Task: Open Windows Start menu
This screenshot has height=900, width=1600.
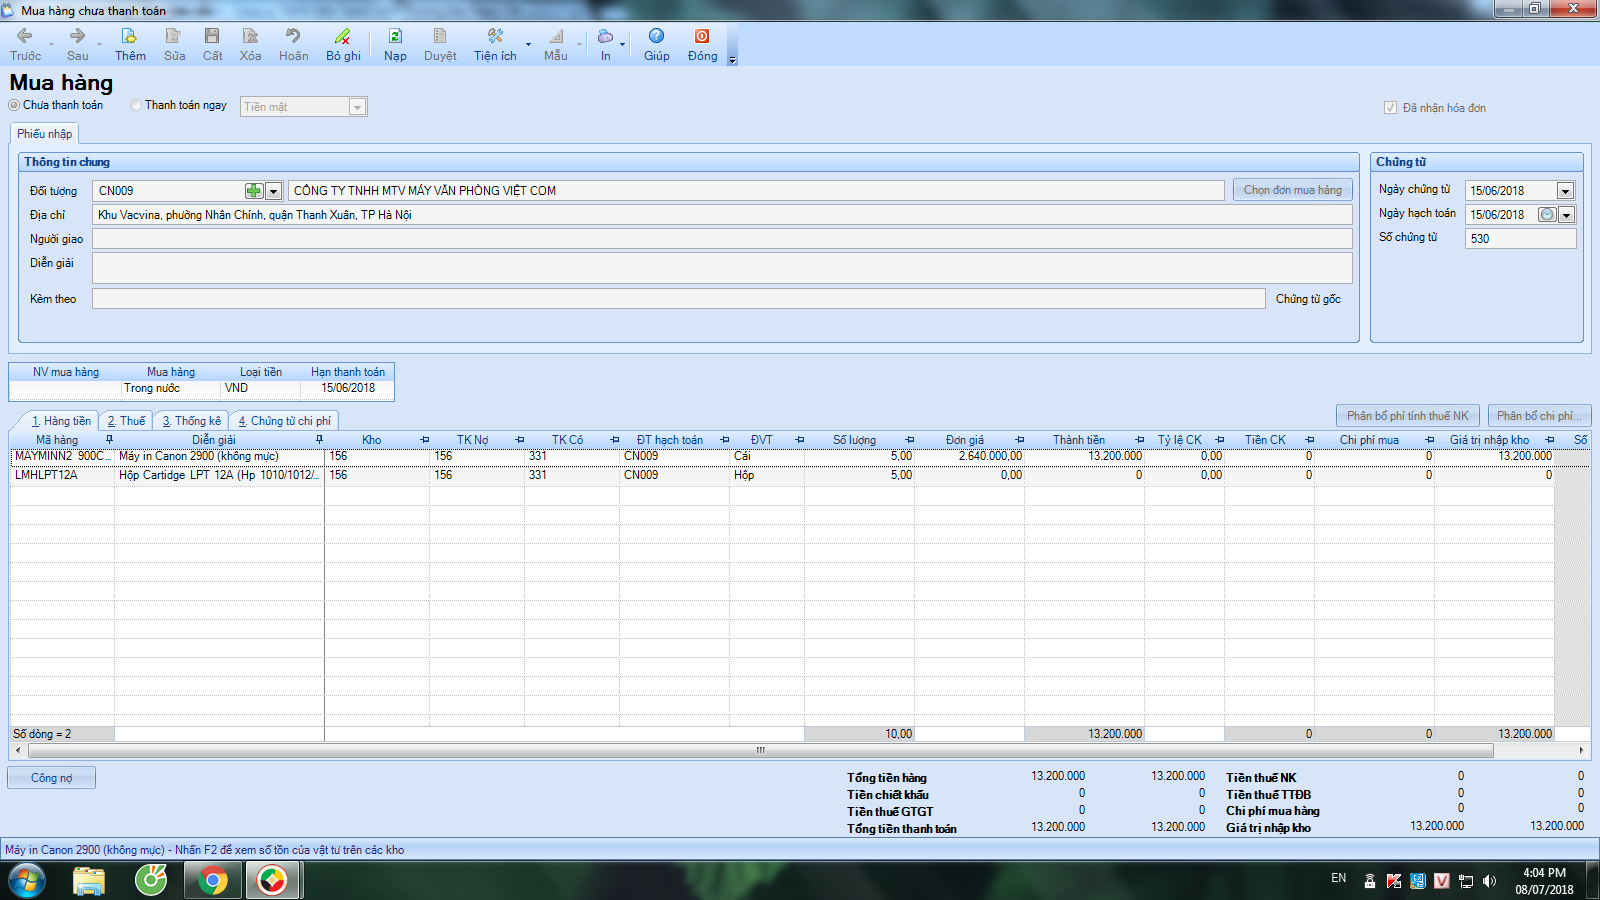Action: 27,881
